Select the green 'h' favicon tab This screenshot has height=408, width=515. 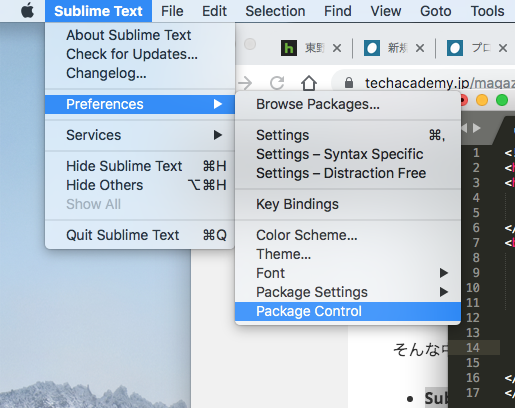click(289, 48)
